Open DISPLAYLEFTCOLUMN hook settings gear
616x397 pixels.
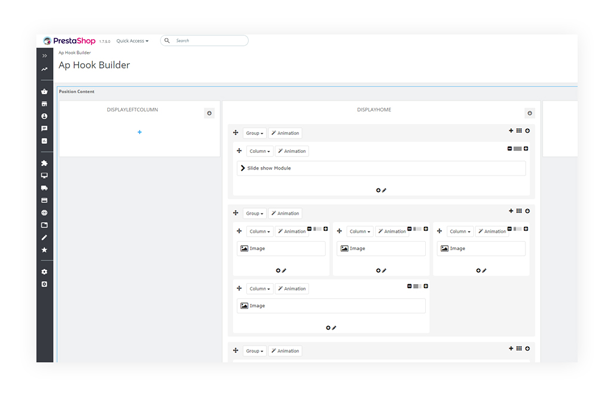(209, 113)
